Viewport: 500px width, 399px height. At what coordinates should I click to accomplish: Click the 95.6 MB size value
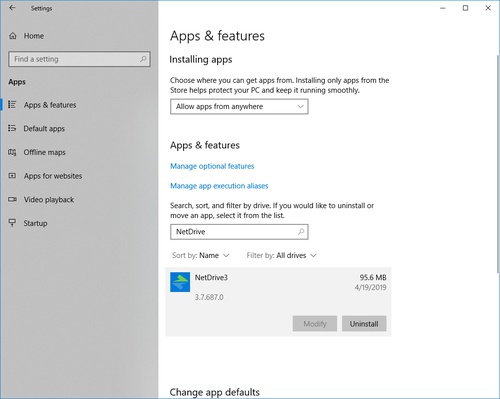tap(373, 277)
